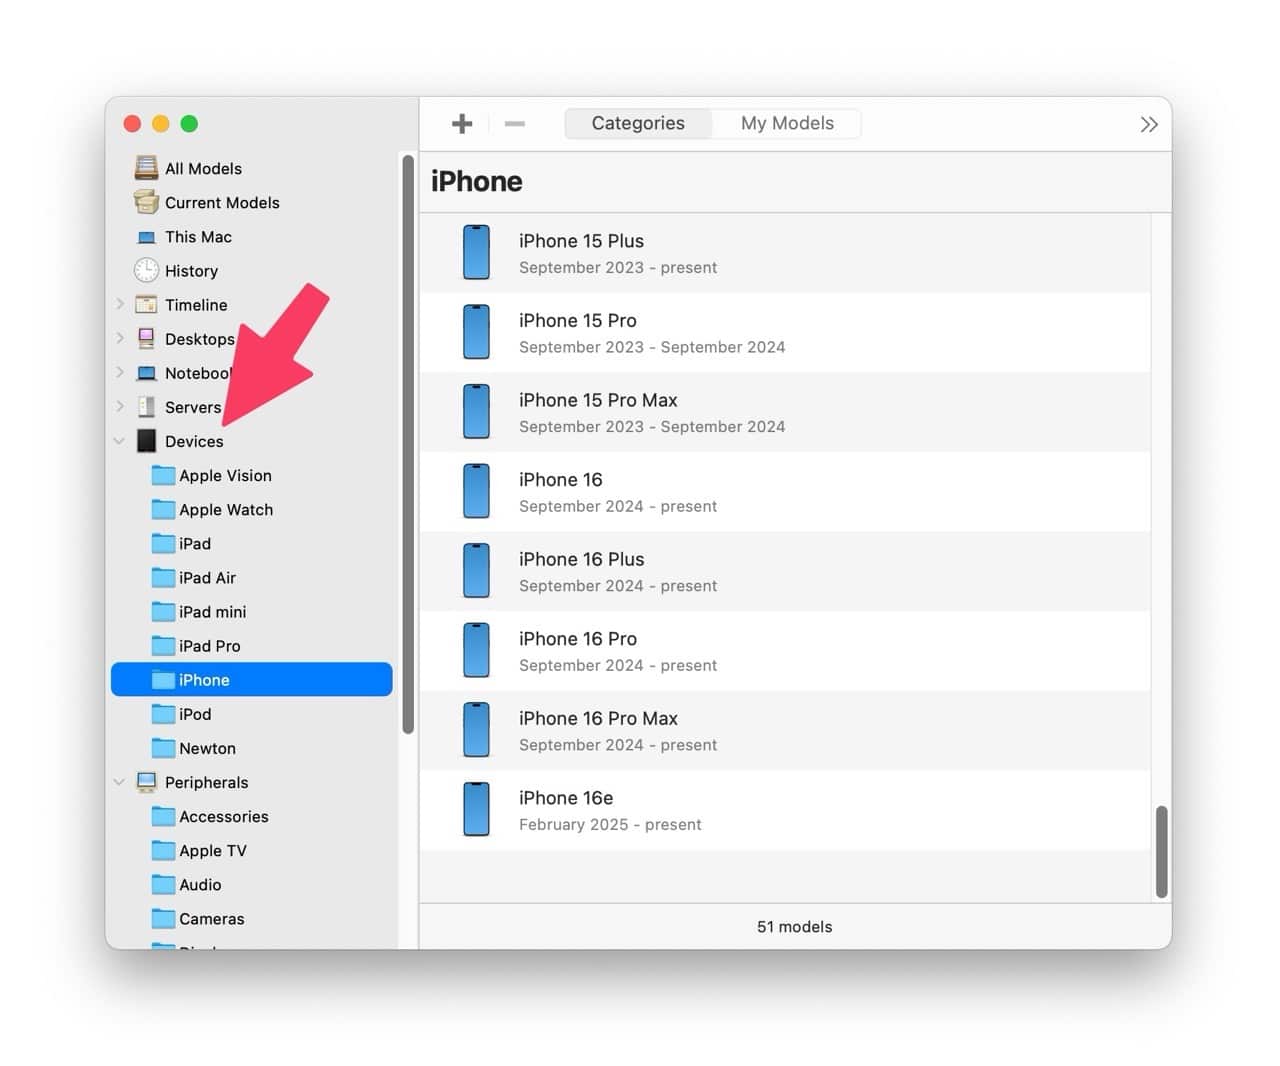Click the green zoom window button

(189, 123)
